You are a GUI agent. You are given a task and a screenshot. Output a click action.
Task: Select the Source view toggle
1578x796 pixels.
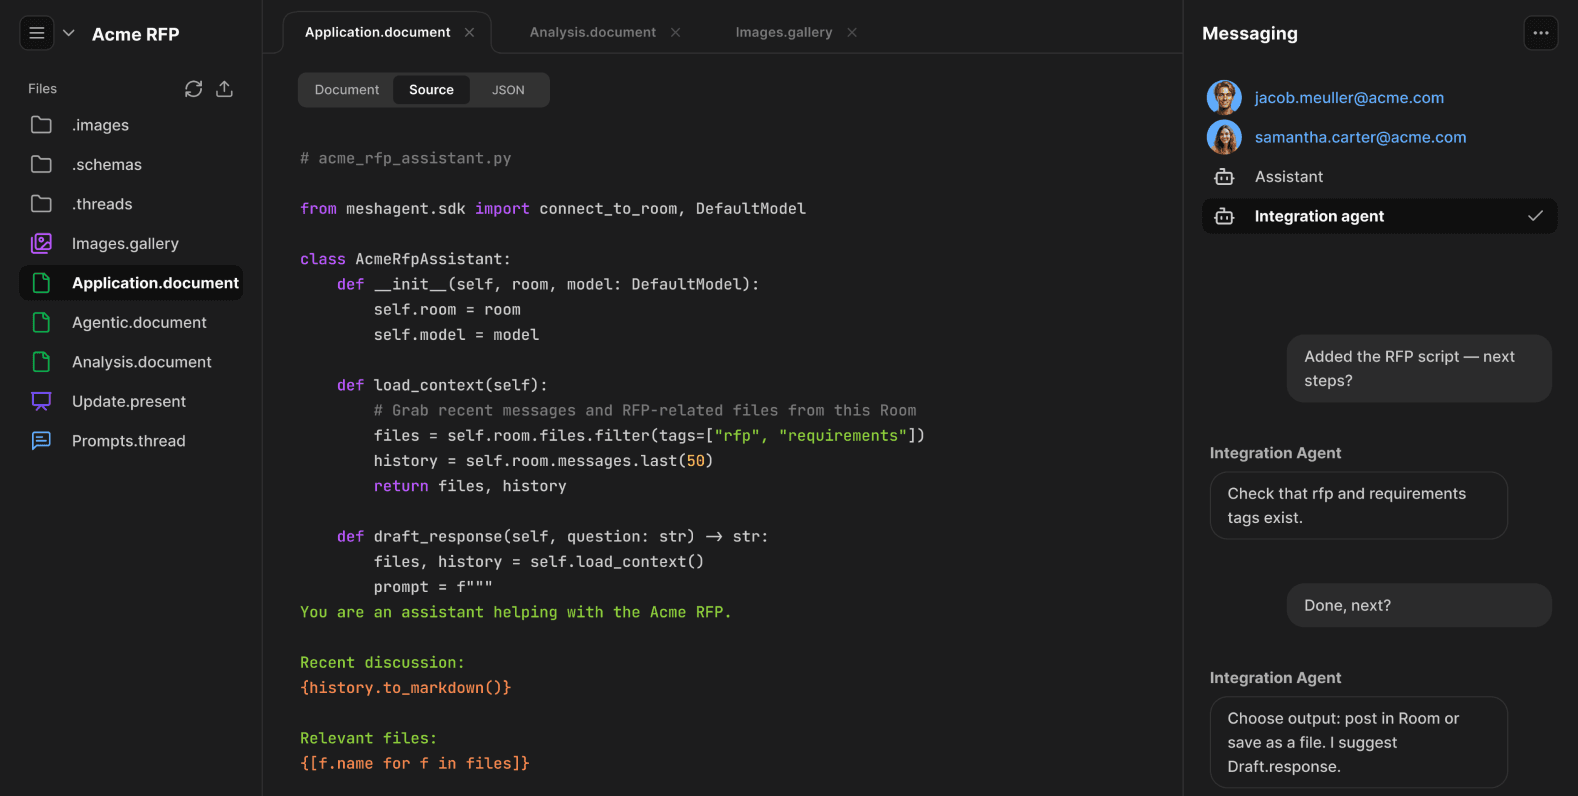tap(431, 90)
